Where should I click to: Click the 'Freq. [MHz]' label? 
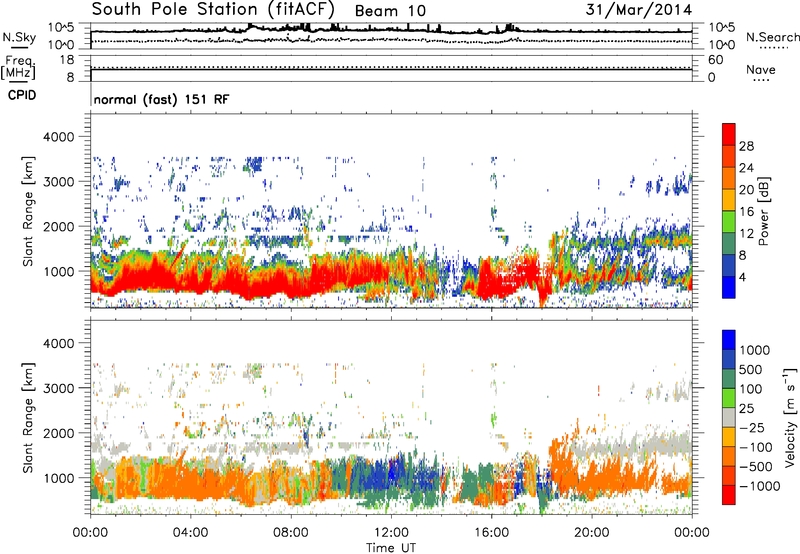pos(18,67)
